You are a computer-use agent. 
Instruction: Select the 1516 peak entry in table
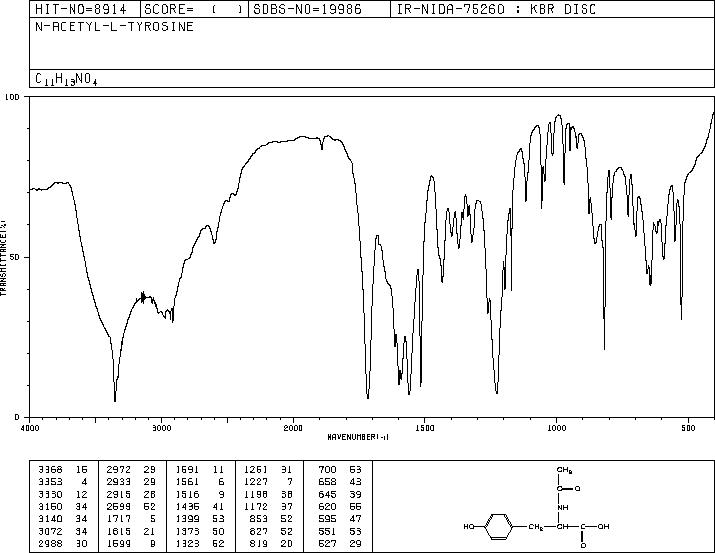pos(200,494)
